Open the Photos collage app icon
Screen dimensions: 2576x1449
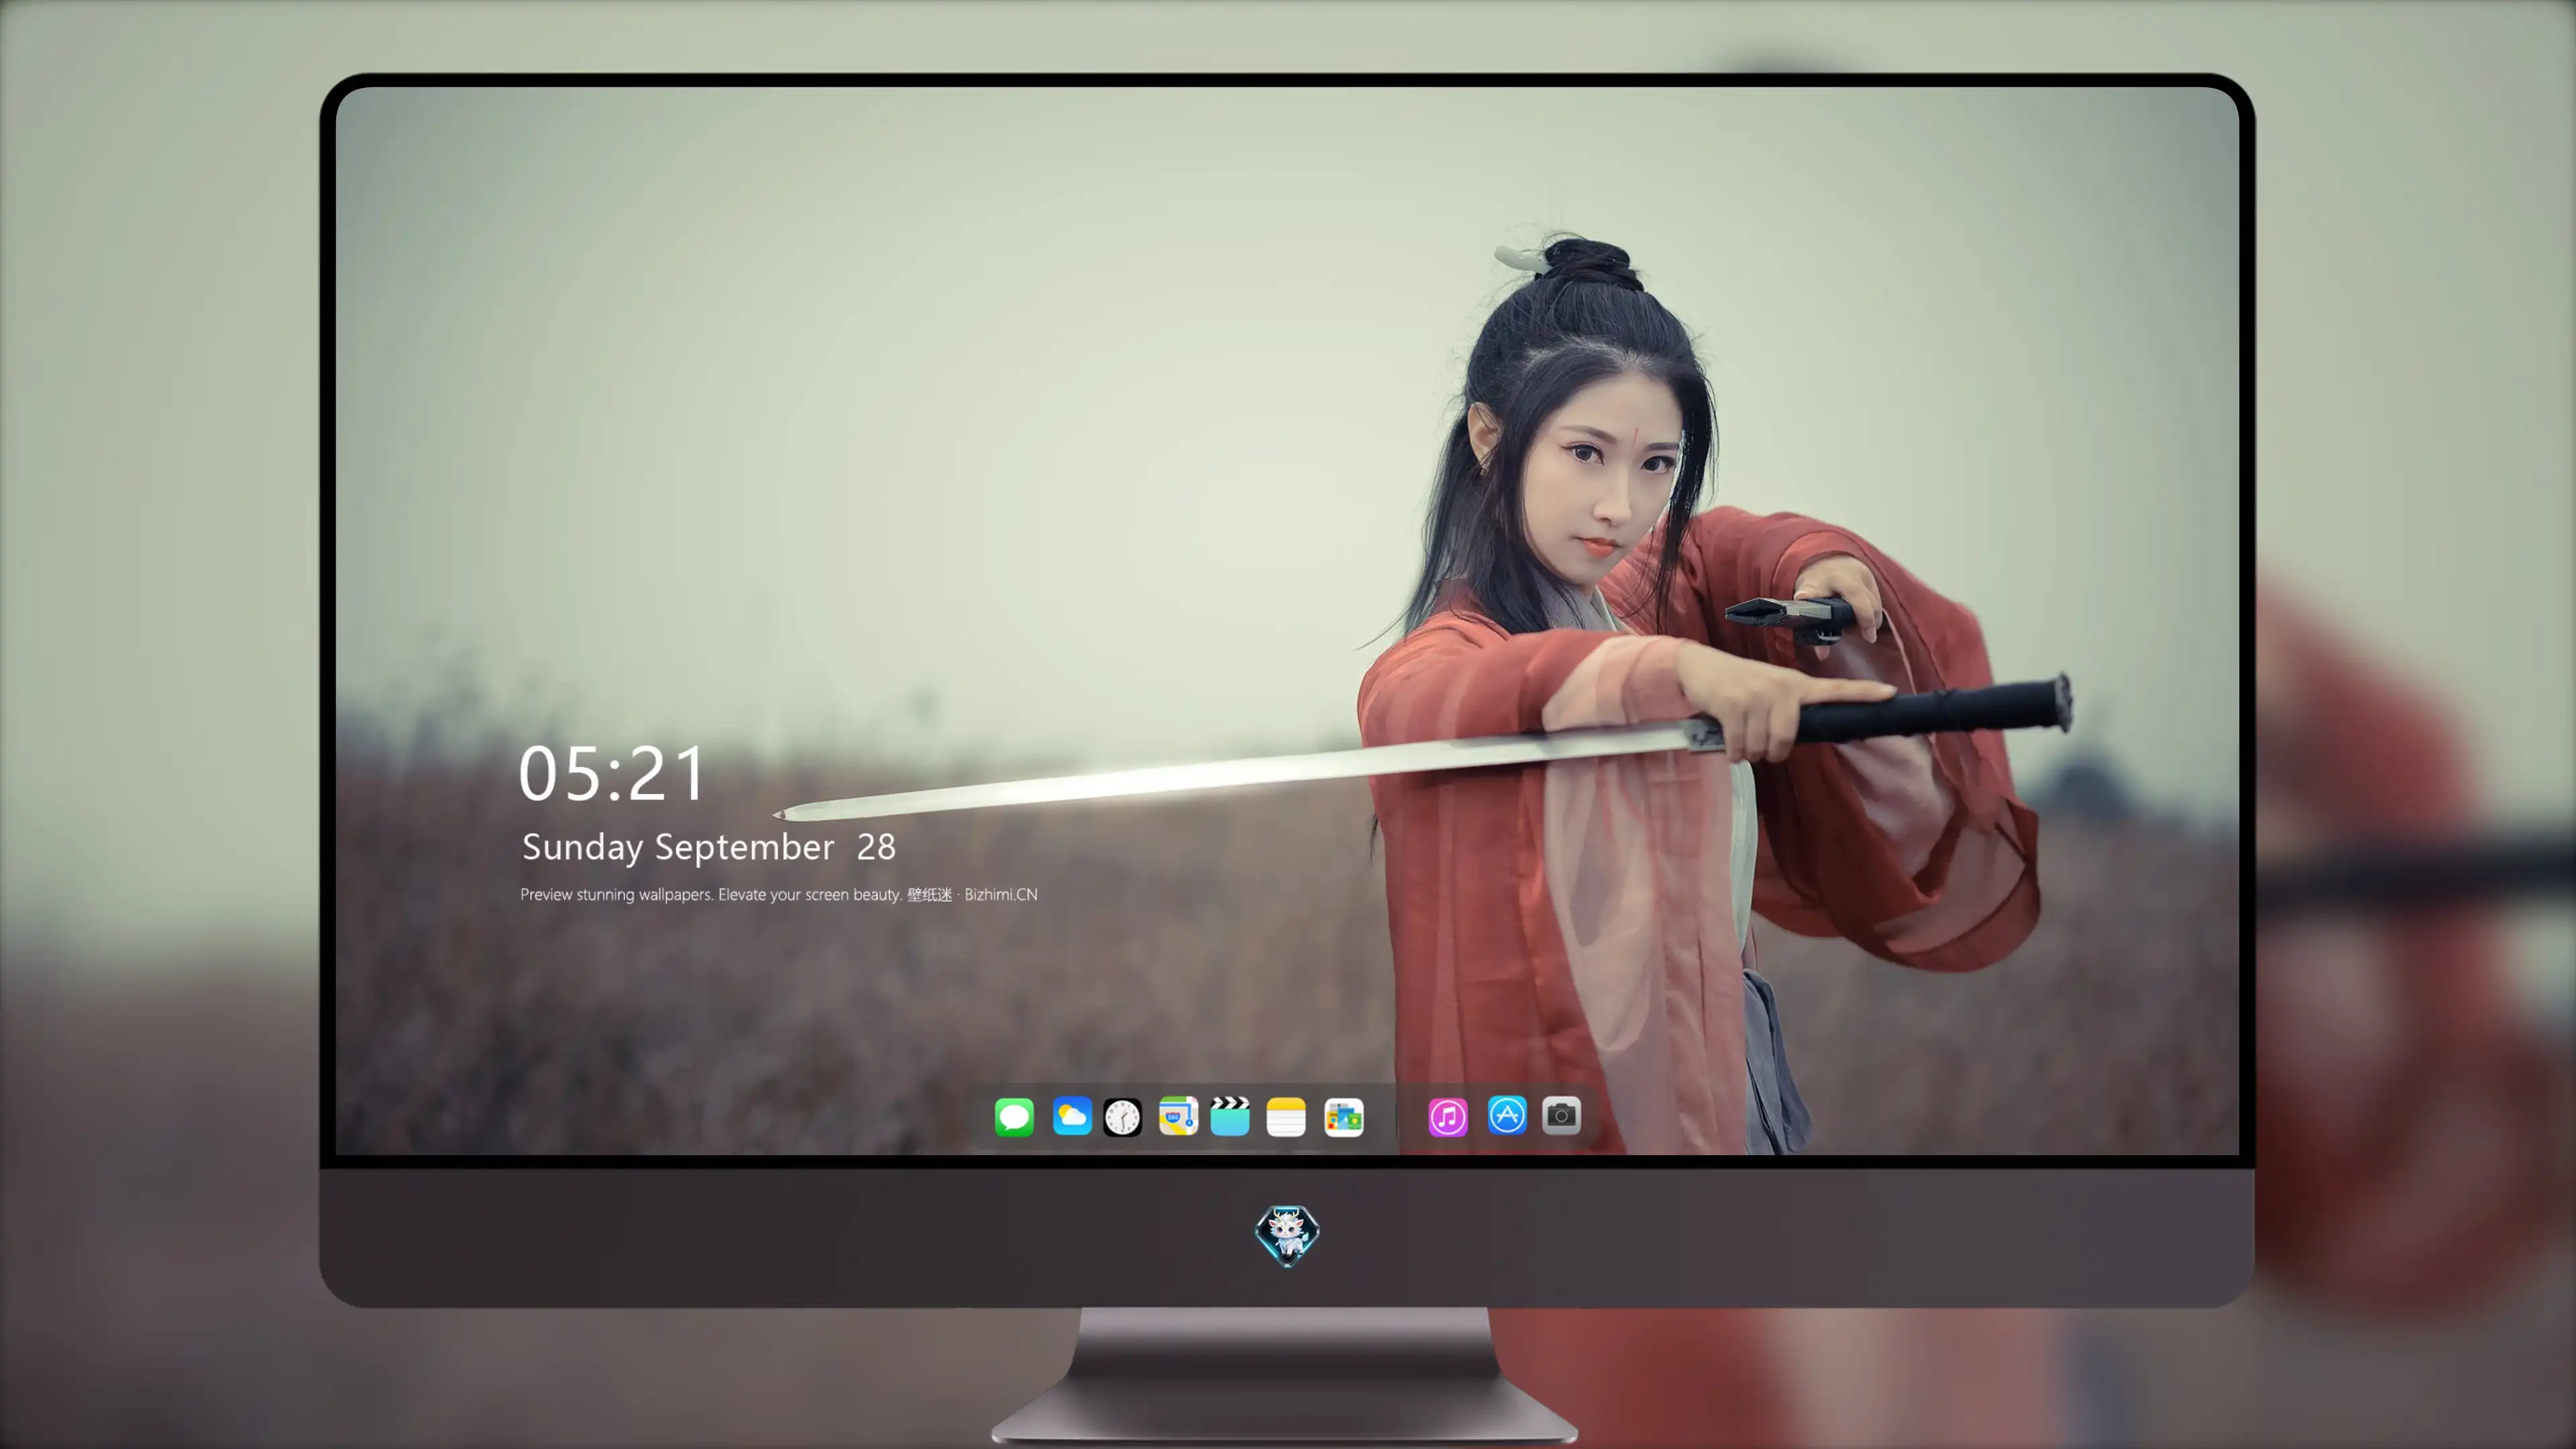(1343, 1116)
